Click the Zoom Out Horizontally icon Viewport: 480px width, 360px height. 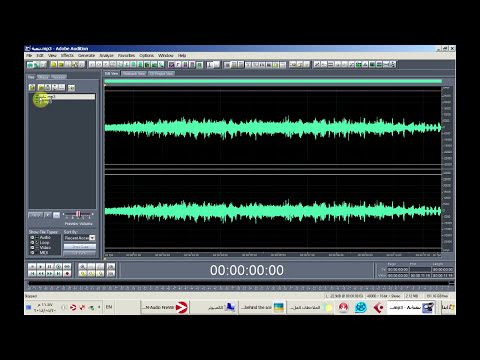91,266
